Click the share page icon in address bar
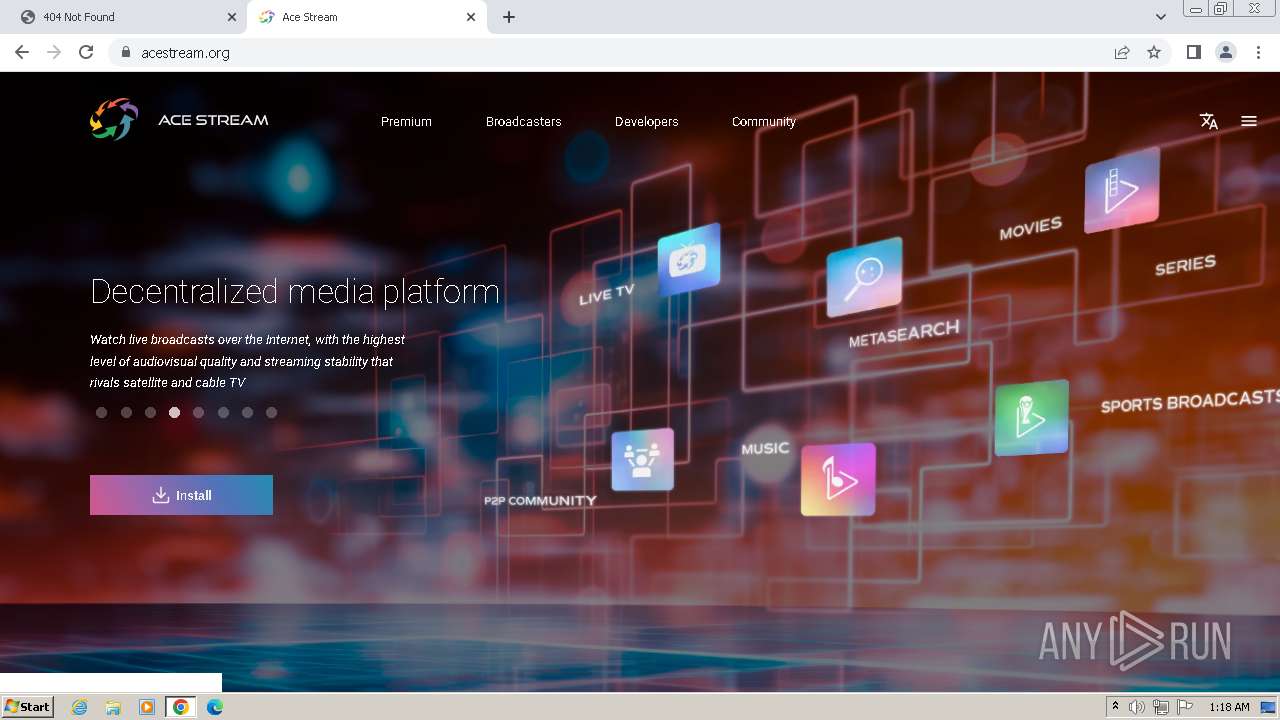Image resolution: width=1280 pixels, height=720 pixels. (1122, 52)
